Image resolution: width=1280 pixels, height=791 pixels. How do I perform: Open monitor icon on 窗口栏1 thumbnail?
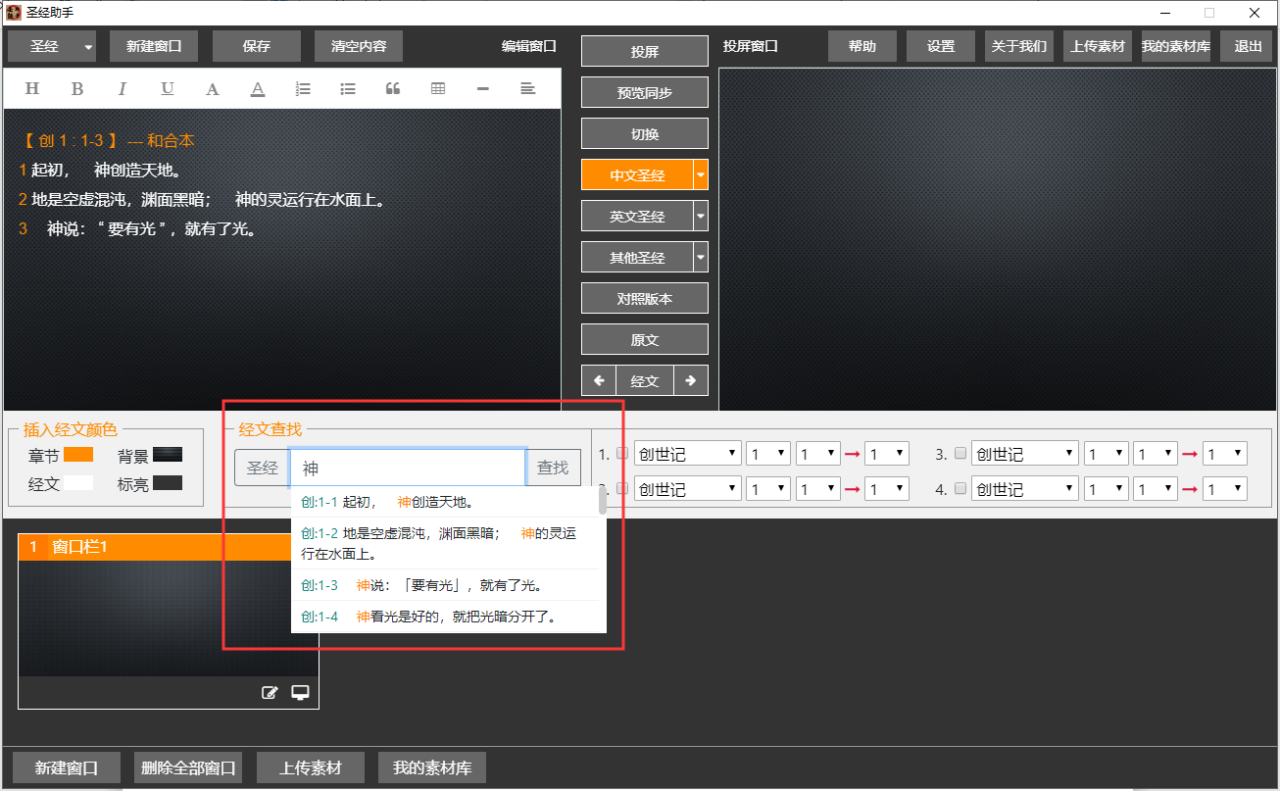(x=300, y=693)
